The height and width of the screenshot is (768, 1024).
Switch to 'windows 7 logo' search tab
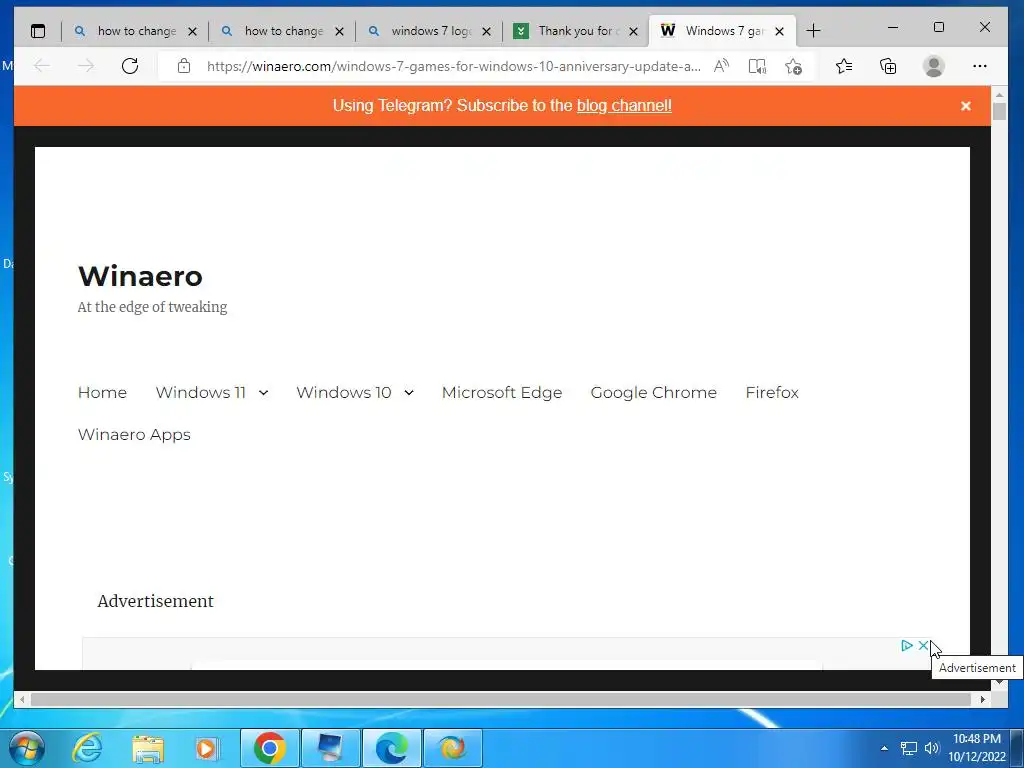click(x=430, y=31)
